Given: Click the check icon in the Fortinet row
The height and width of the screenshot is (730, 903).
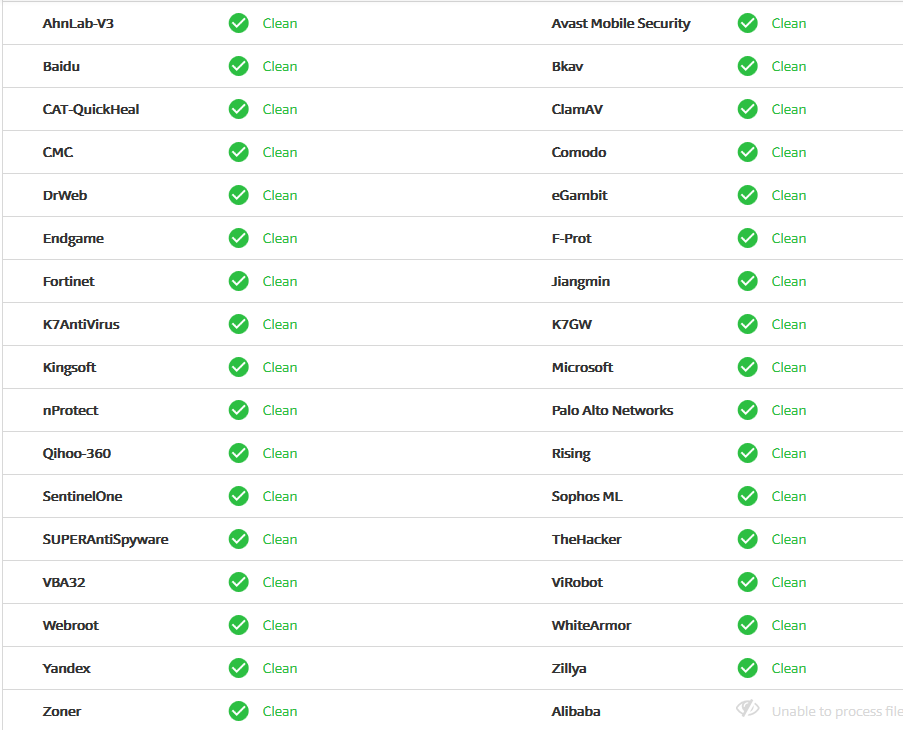Looking at the screenshot, I should 238,281.
